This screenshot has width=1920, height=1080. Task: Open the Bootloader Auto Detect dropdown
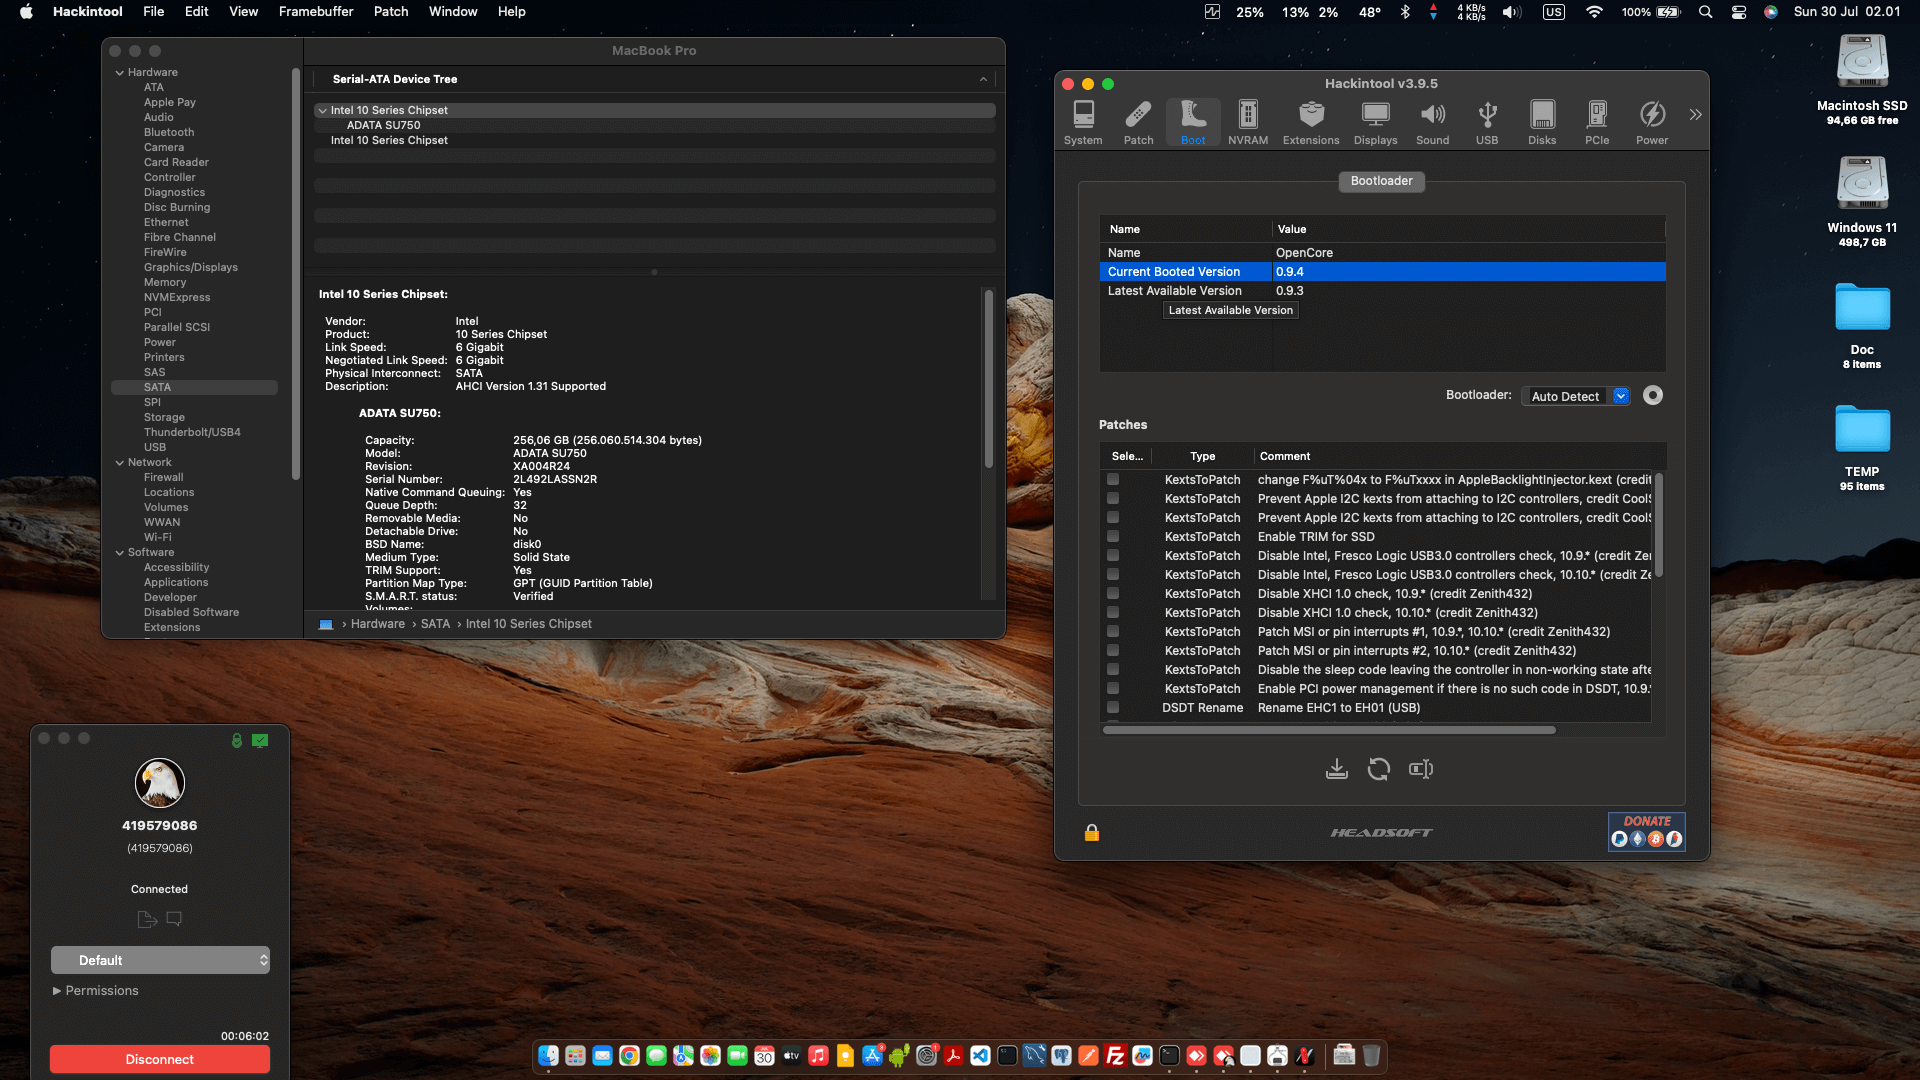coord(1576,397)
